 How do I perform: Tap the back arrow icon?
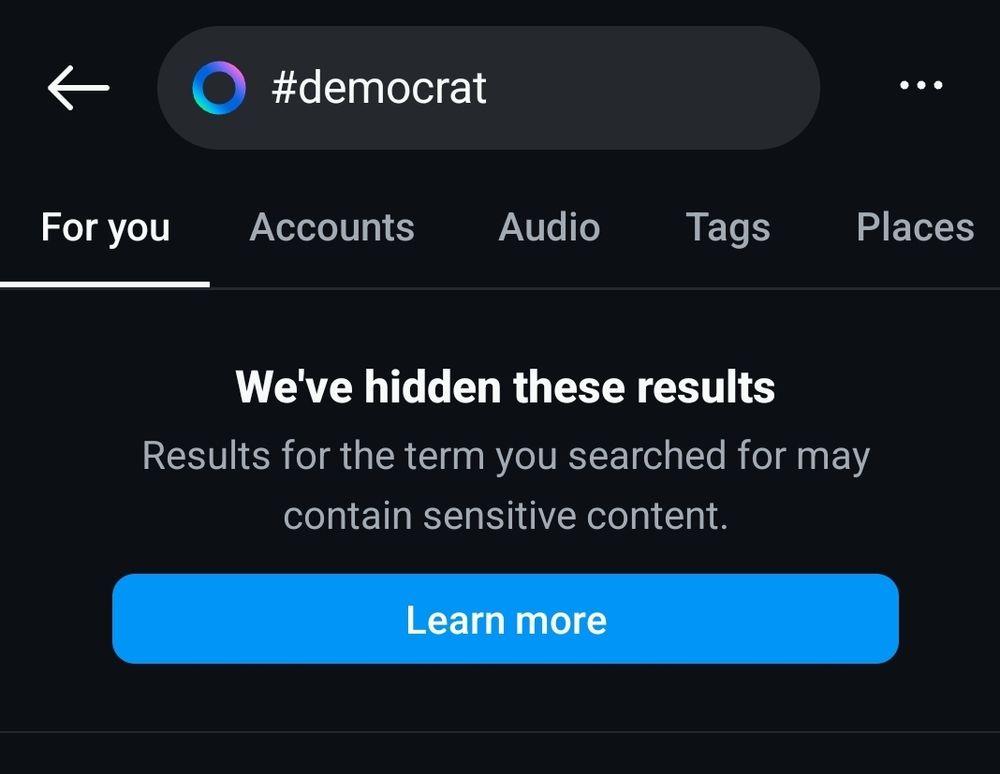tap(78, 88)
